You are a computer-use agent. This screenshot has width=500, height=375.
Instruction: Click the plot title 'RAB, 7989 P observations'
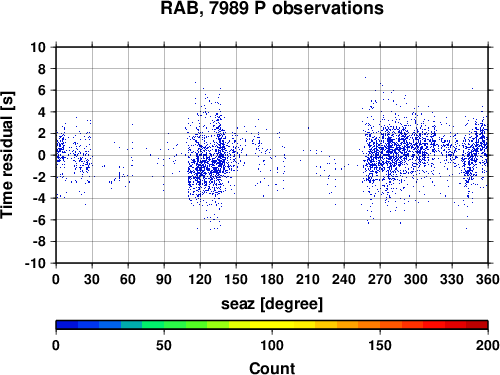tap(272, 8)
